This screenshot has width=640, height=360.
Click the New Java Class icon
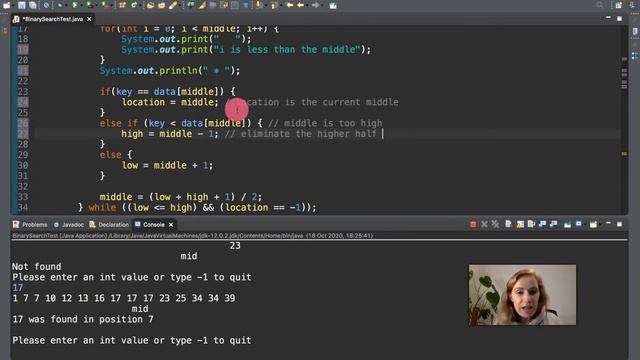(134, 5)
